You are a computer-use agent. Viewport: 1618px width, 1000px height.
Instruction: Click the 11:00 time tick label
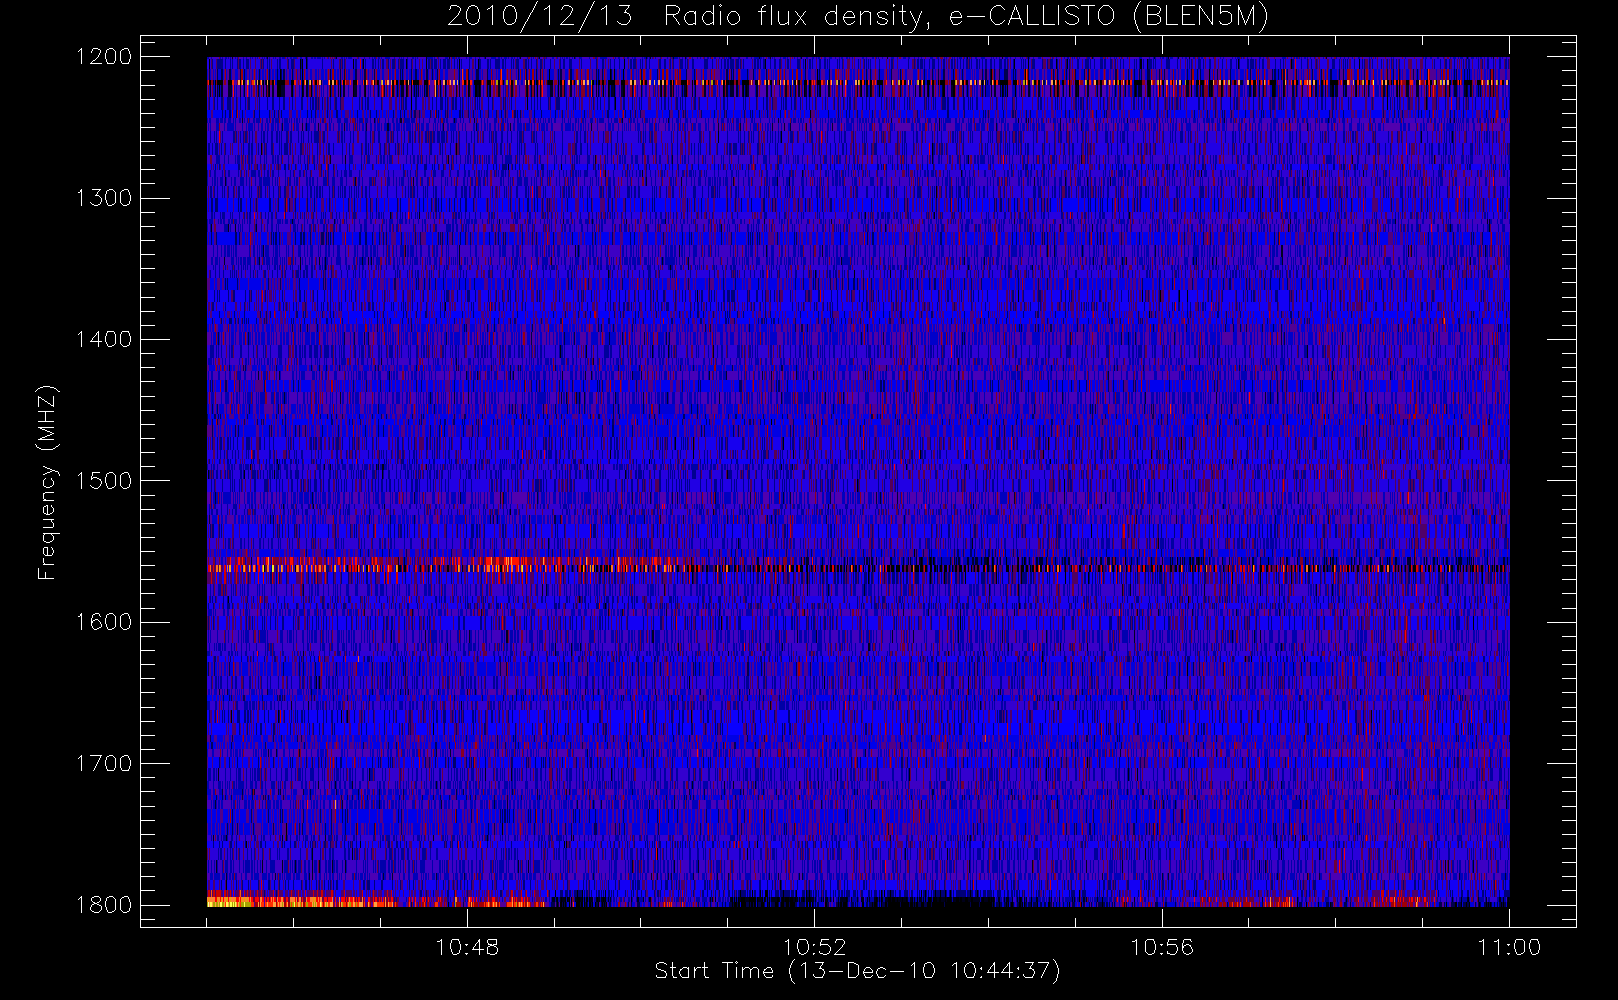[x=1509, y=947]
